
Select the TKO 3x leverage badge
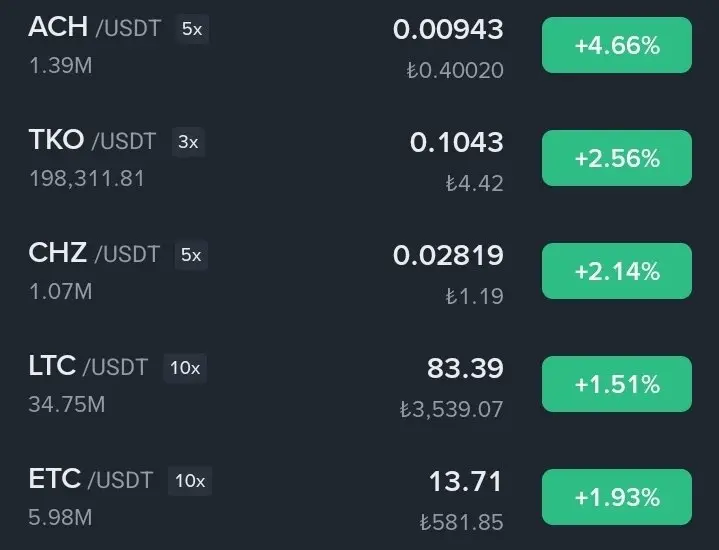(x=188, y=142)
